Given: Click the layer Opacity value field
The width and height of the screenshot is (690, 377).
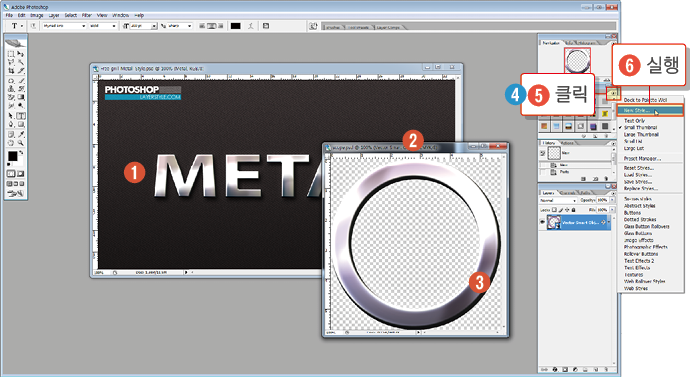Looking at the screenshot, I should click(x=602, y=200).
